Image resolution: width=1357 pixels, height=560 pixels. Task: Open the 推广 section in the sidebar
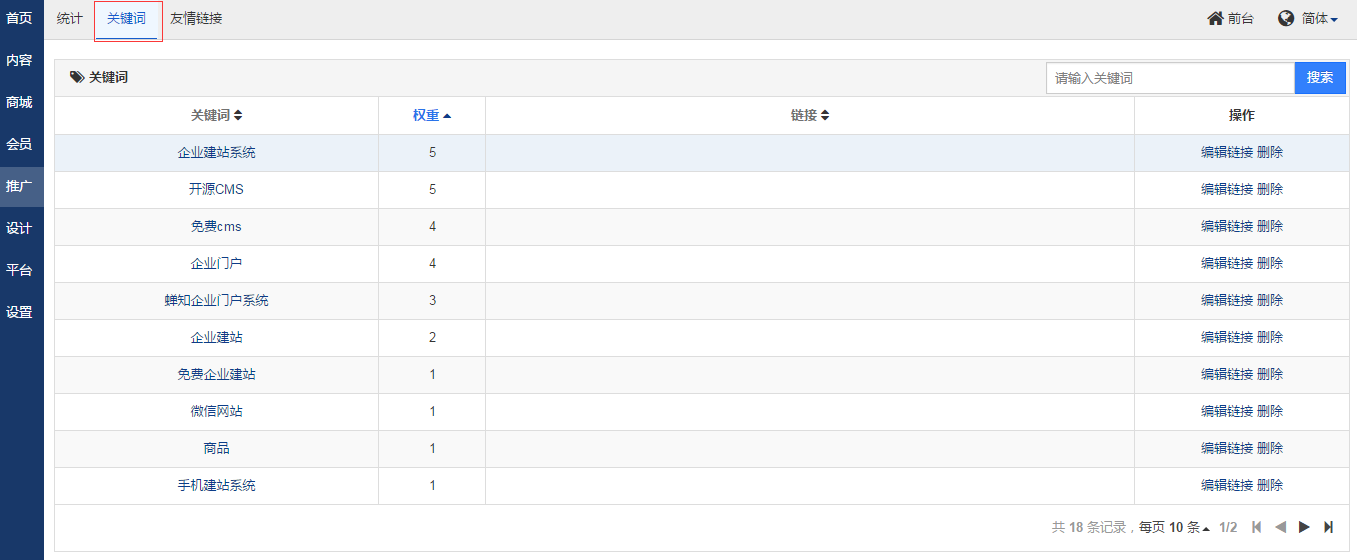click(x=19, y=186)
